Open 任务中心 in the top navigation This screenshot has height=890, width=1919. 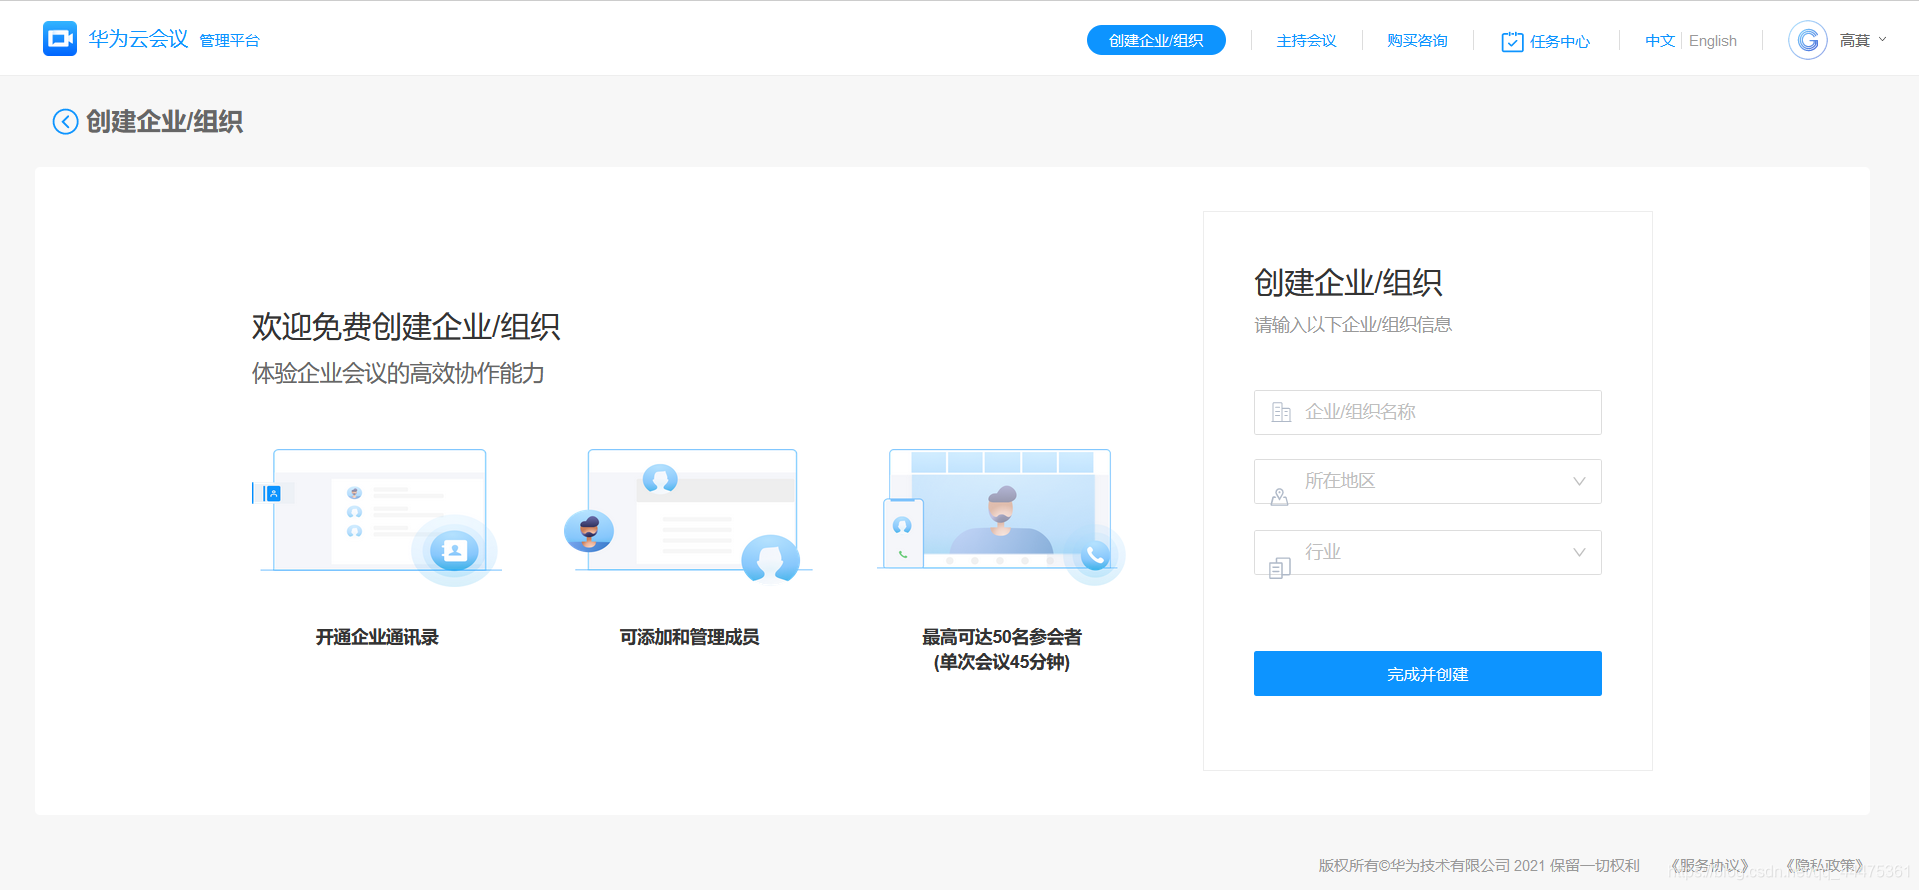click(1559, 41)
